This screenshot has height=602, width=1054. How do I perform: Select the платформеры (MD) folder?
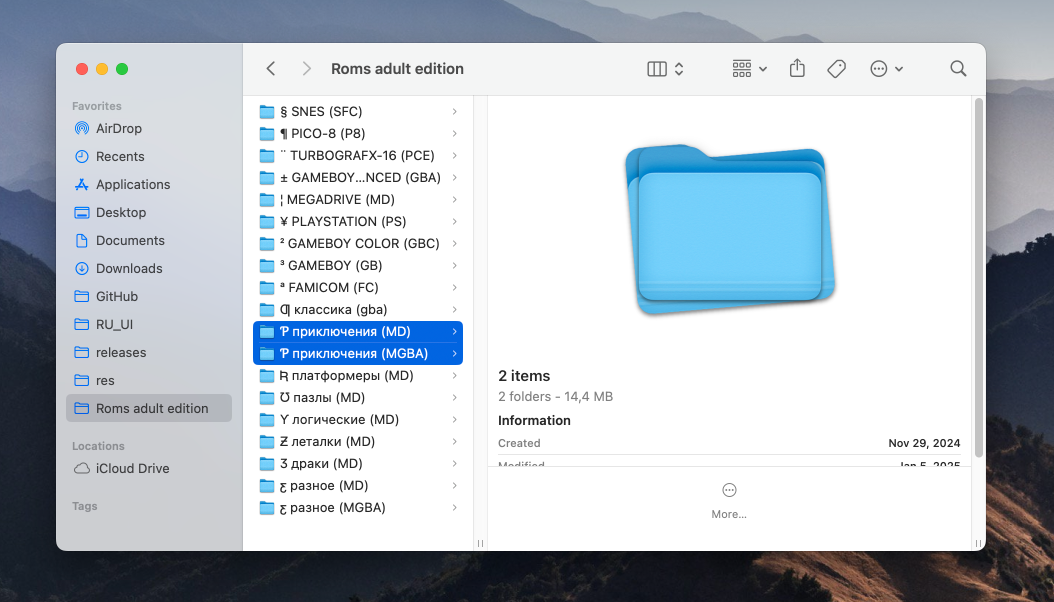click(358, 376)
